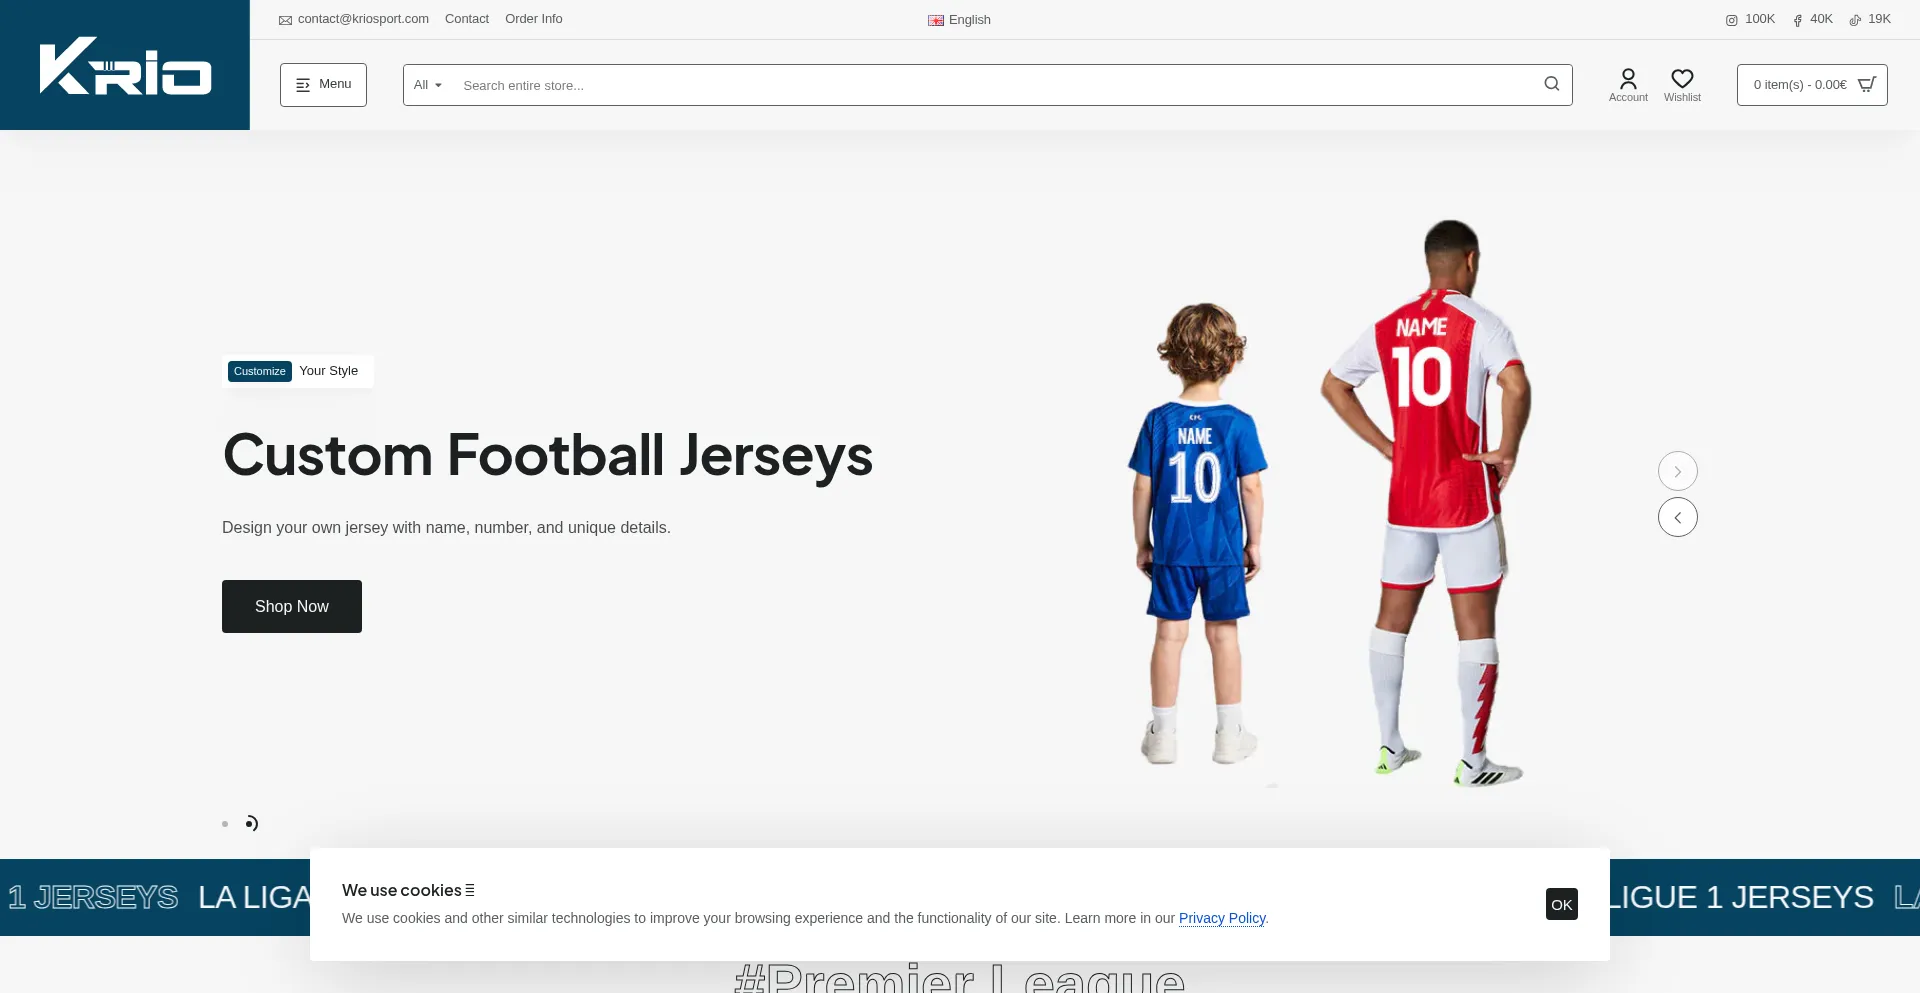Open Facebook 40K social link
The image size is (1920, 993).
click(1813, 19)
